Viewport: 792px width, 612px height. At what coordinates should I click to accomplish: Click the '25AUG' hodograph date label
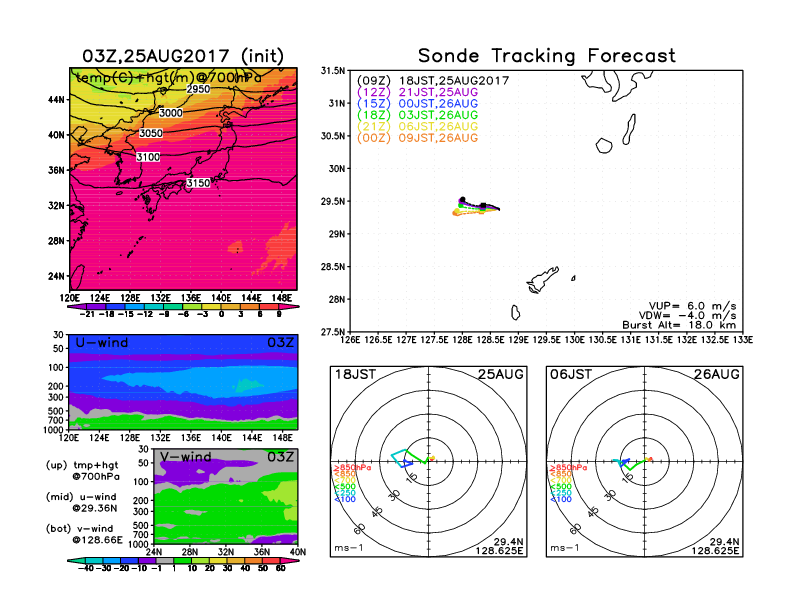[501, 374]
